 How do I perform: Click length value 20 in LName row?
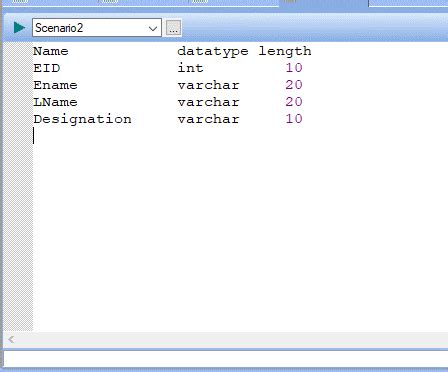(294, 102)
